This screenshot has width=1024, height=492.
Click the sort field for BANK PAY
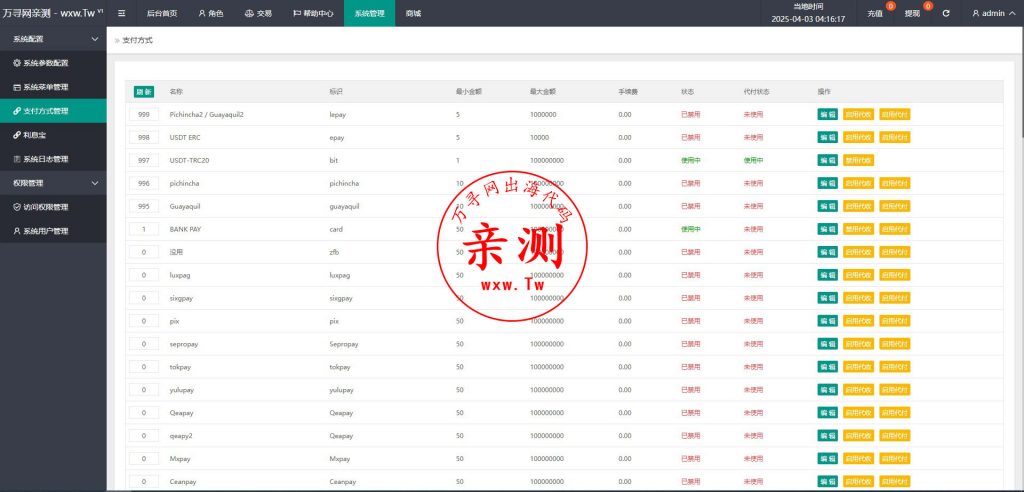(144, 229)
